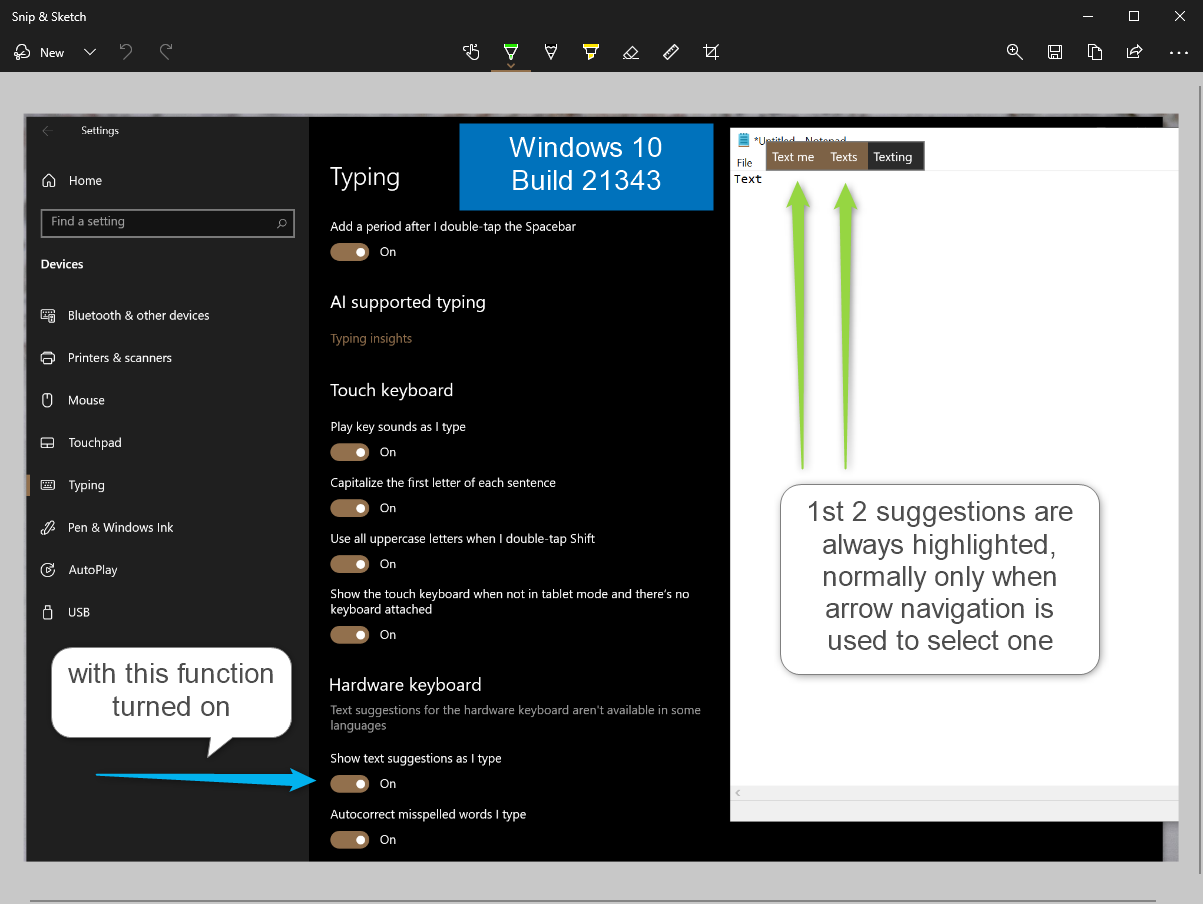Click the Typing insights link
Viewport: 1203px width, 904px height.
pos(371,339)
